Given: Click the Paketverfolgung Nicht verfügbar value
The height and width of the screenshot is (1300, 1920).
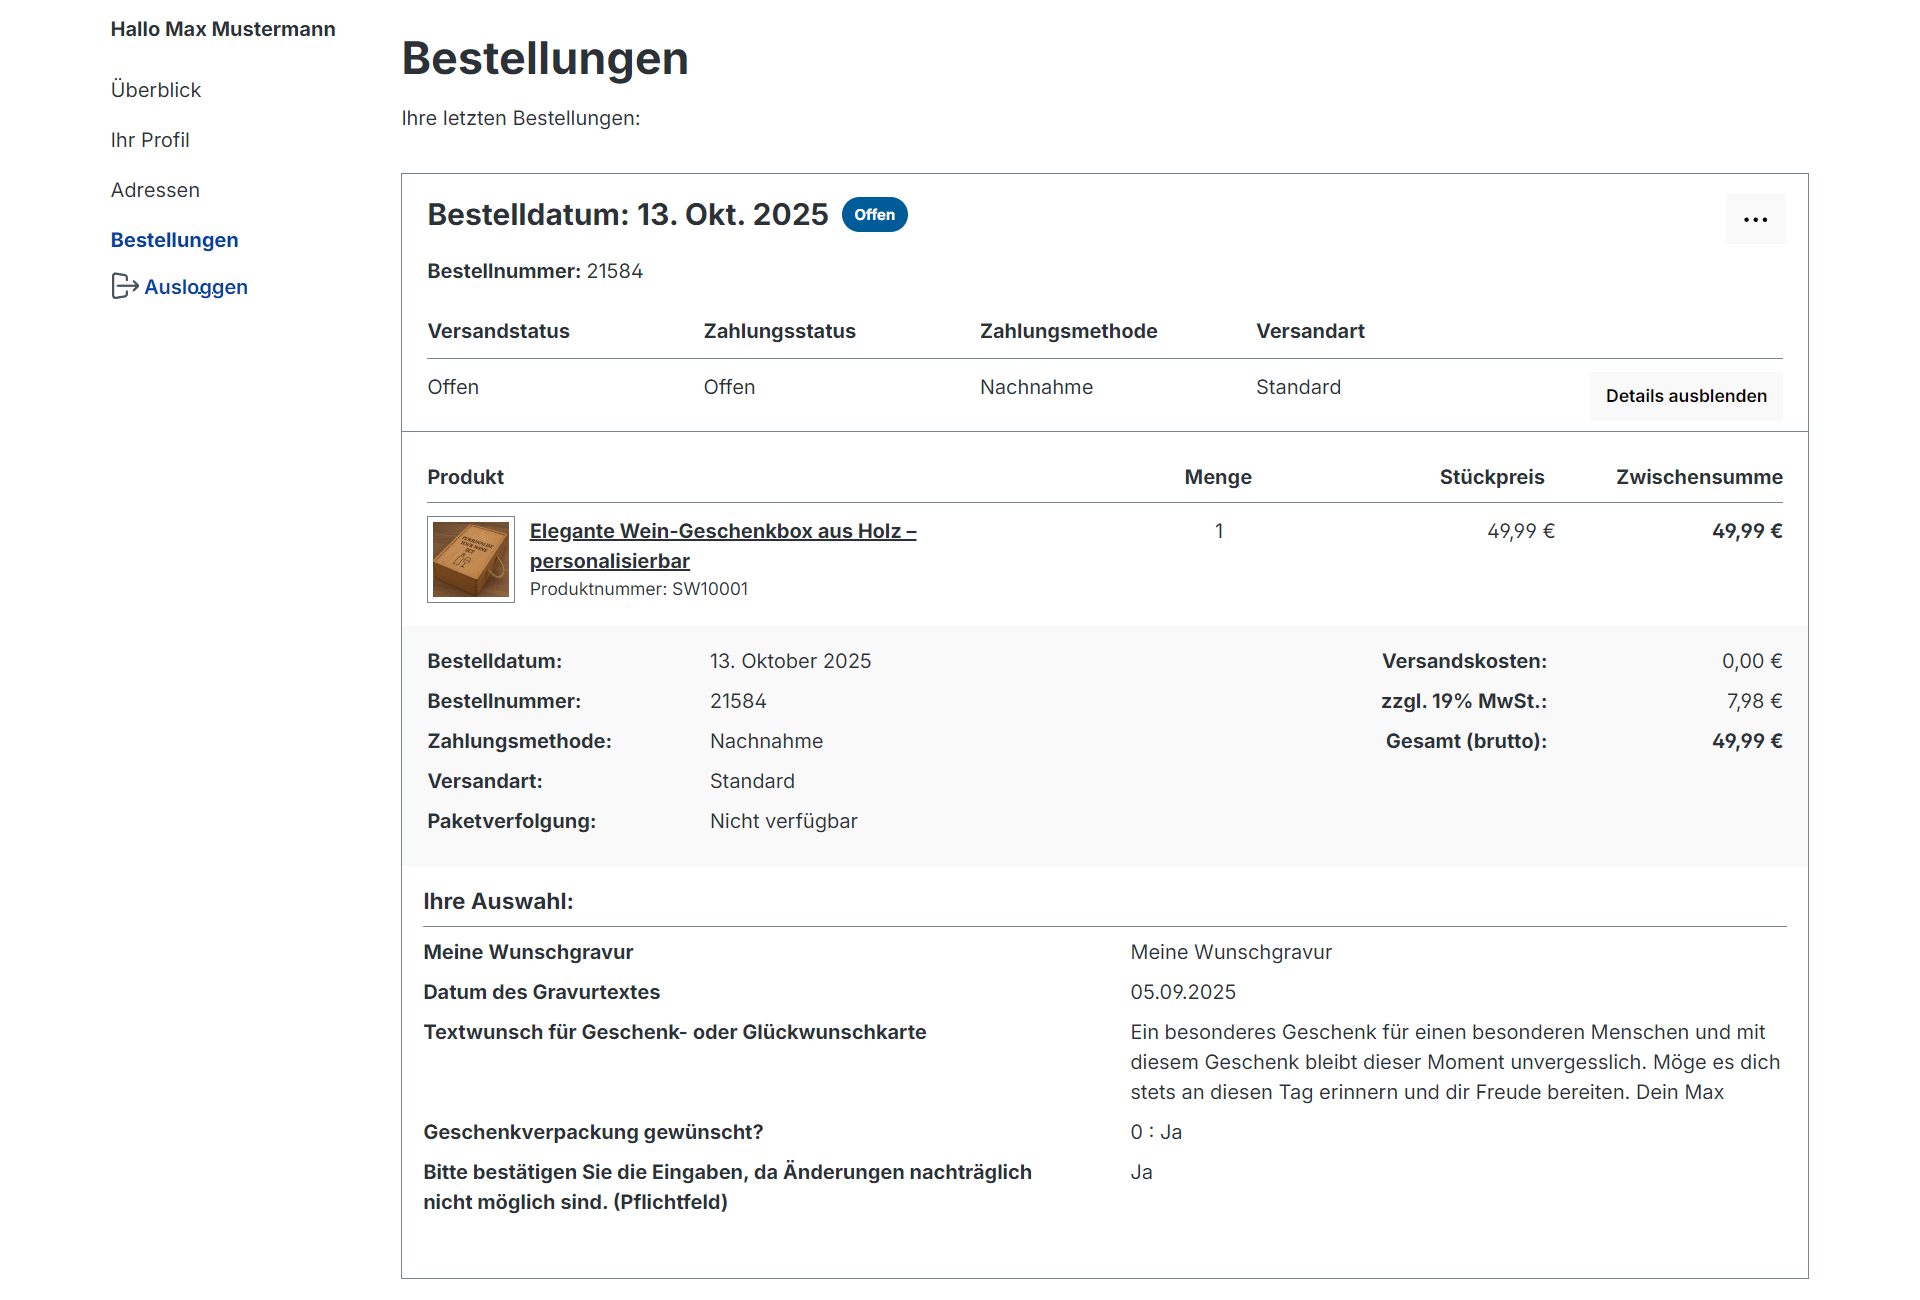Looking at the screenshot, I should 783,821.
